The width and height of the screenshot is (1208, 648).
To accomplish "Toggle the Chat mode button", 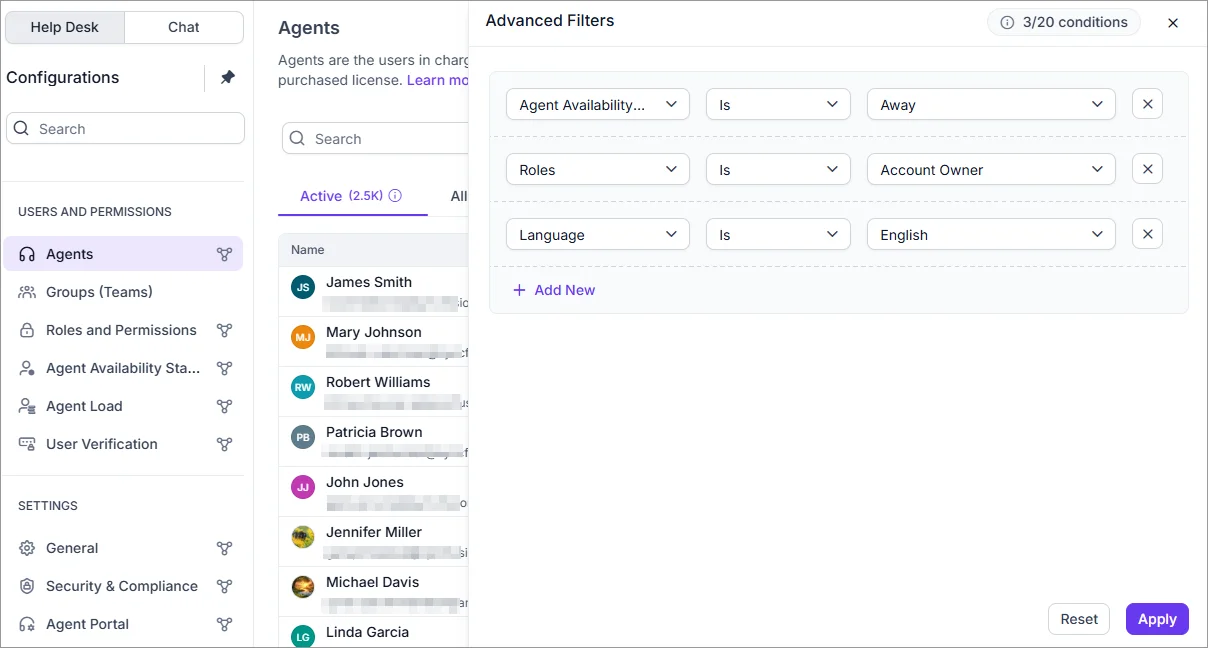I will tap(183, 27).
